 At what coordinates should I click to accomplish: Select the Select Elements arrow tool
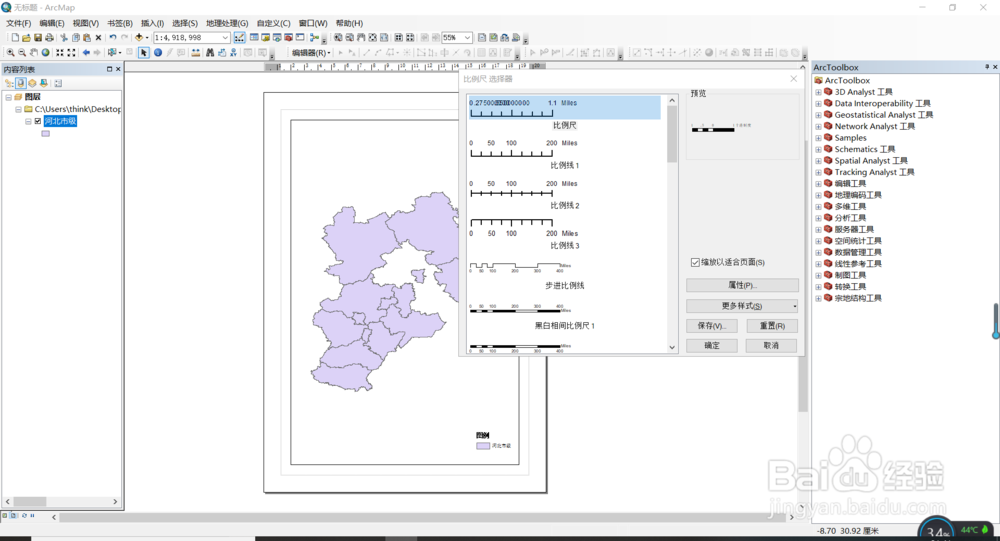coord(143,52)
